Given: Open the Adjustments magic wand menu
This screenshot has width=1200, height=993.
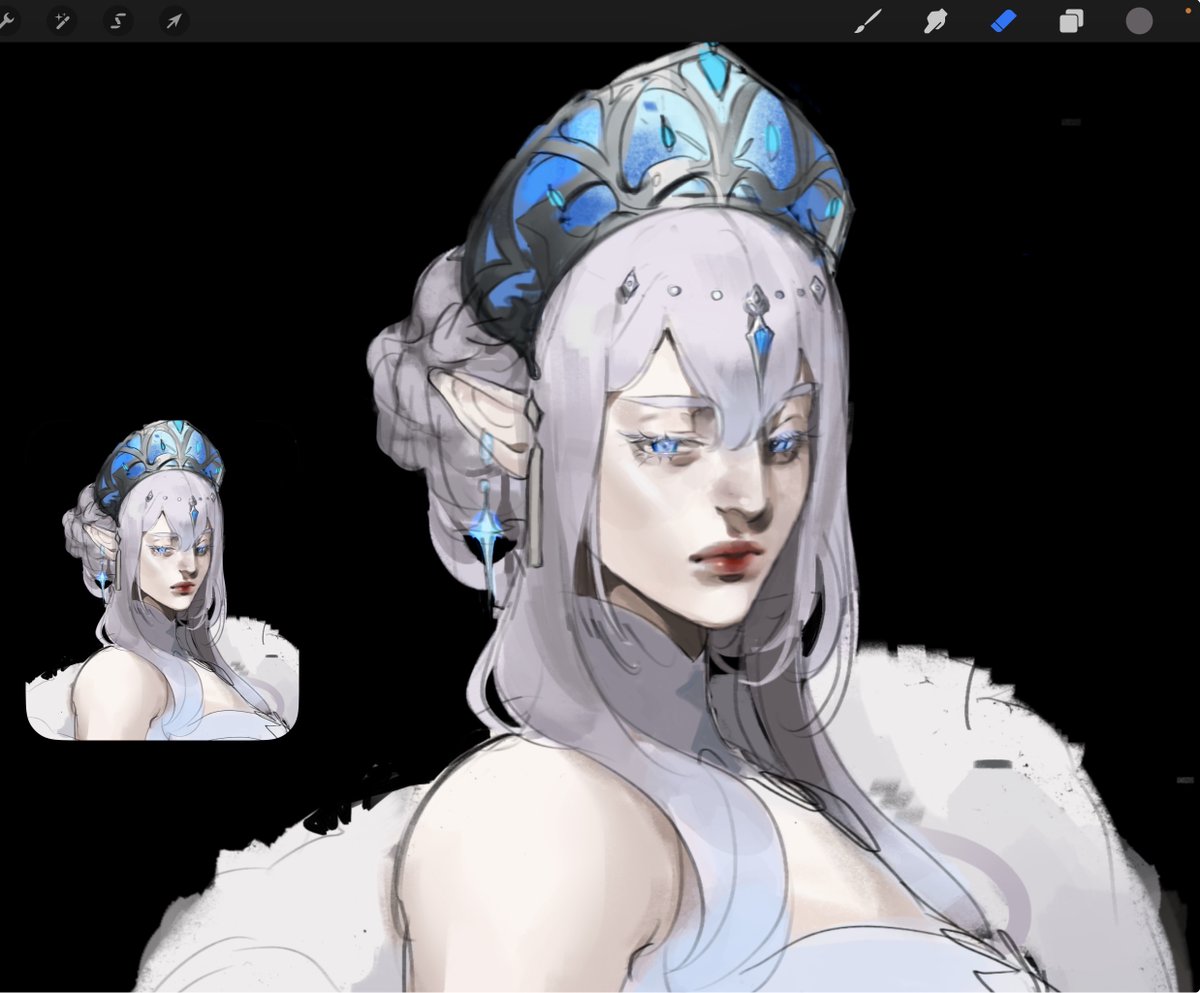Looking at the screenshot, I should click(63, 21).
